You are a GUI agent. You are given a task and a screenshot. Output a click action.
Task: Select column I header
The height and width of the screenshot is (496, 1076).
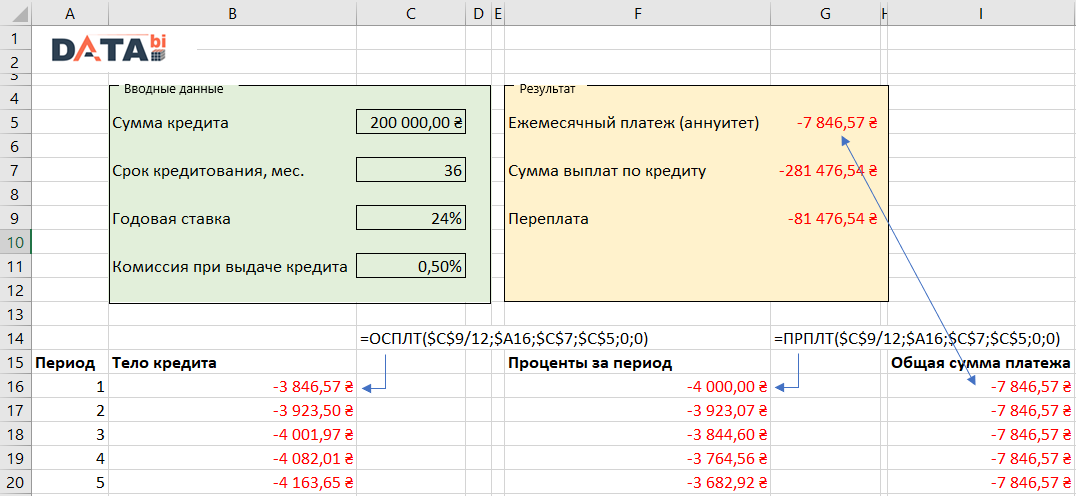pyautogui.click(x=981, y=13)
